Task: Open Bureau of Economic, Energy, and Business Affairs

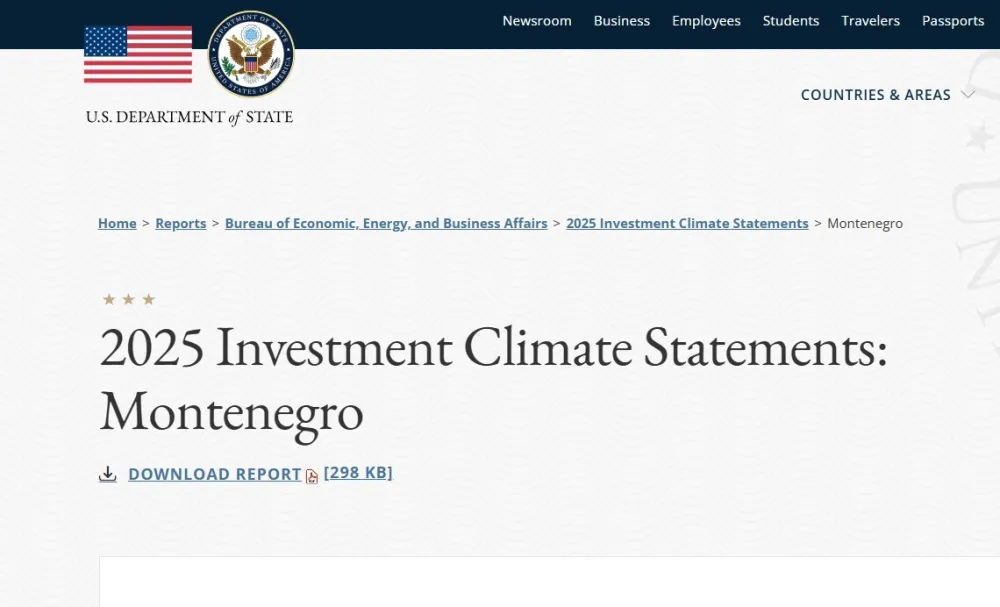Action: [x=386, y=224]
